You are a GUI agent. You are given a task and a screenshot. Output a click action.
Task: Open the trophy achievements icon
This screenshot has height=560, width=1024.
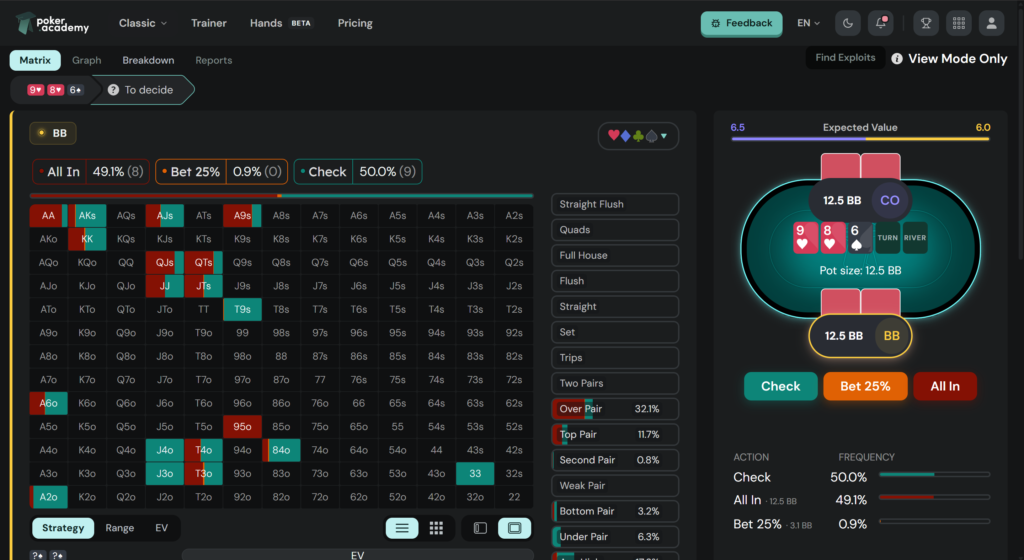[x=926, y=23]
